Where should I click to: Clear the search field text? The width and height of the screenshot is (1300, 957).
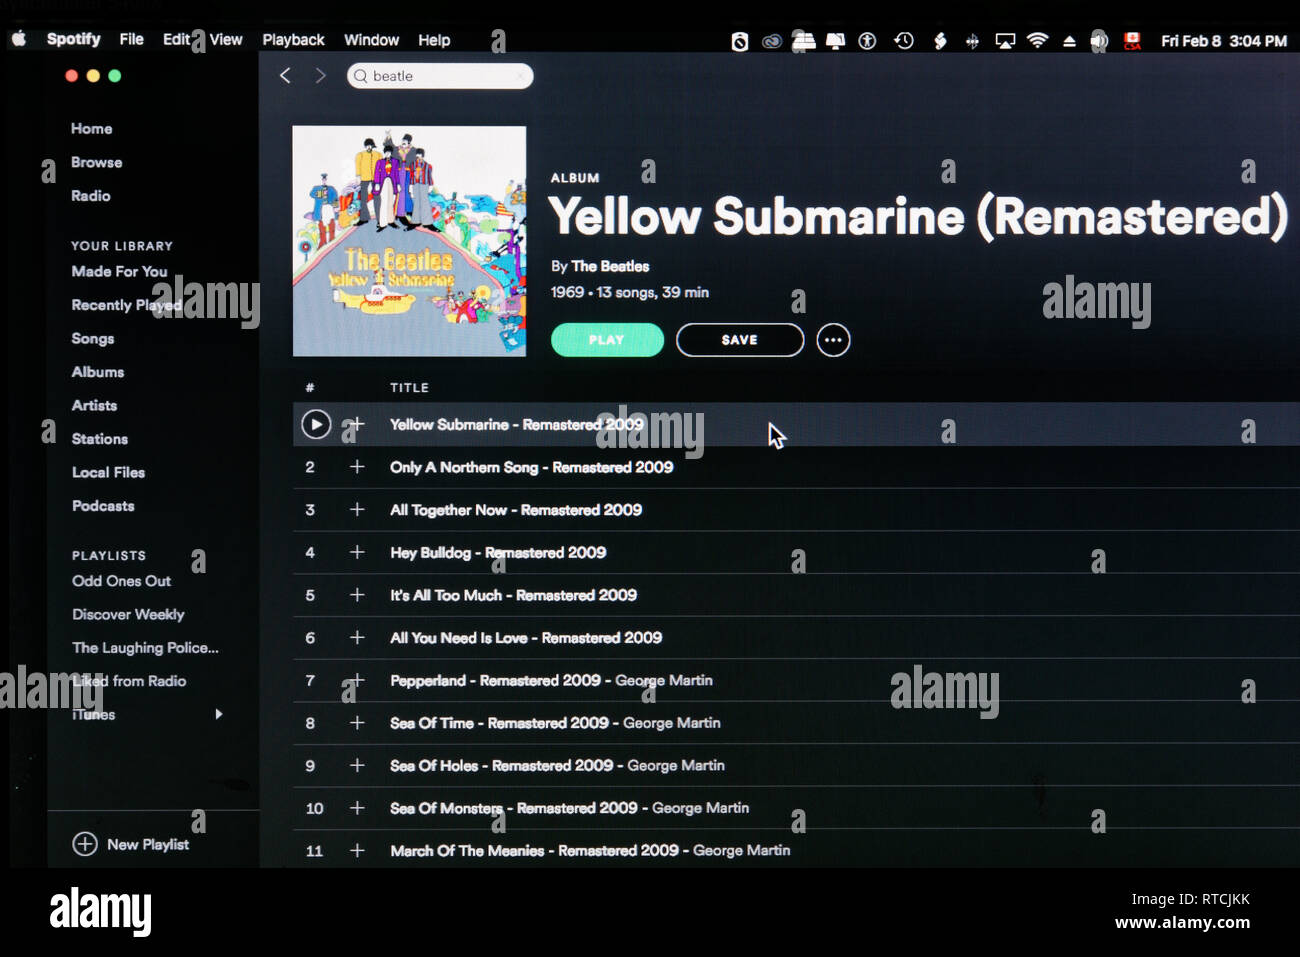520,76
